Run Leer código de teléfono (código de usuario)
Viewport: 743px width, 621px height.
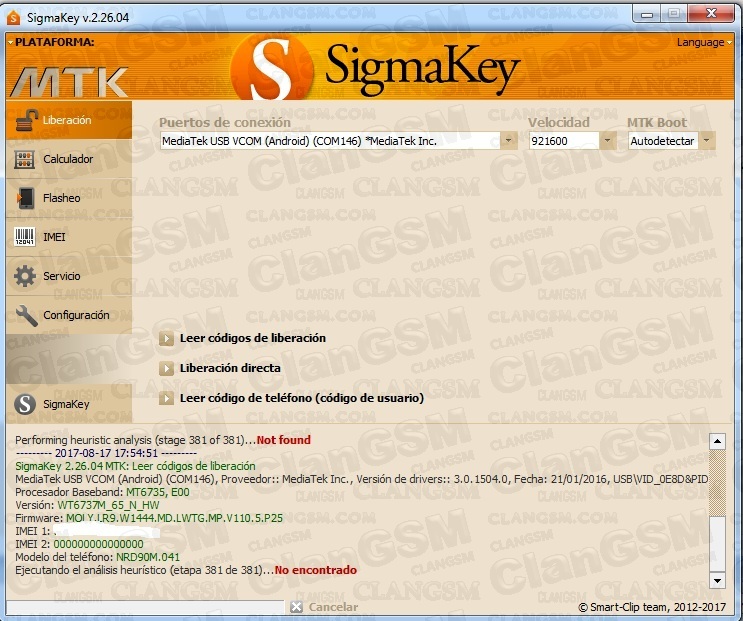(302, 398)
